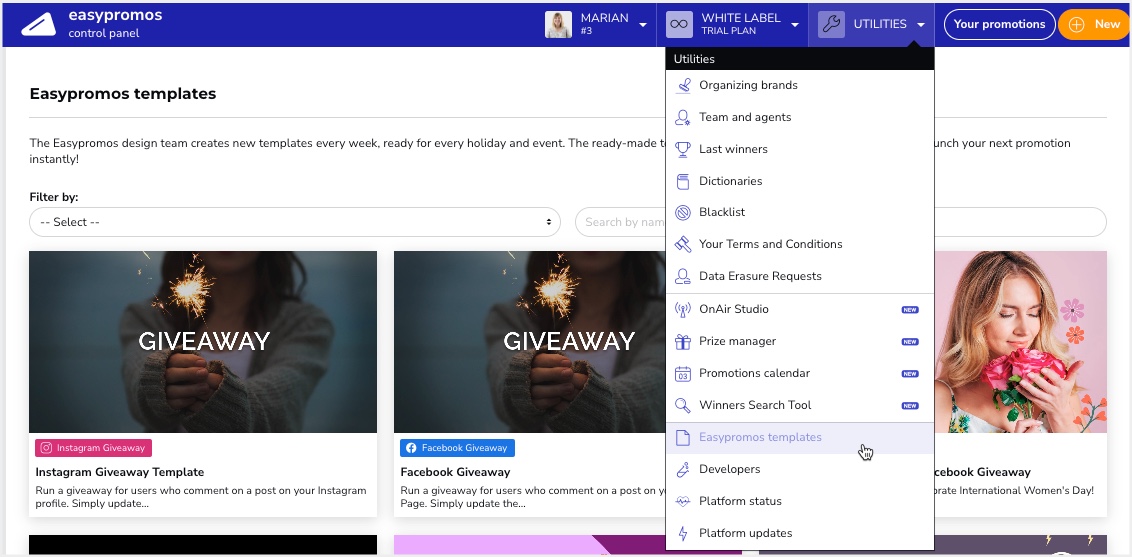The width and height of the screenshot is (1132, 557).
Task: Open the Instagram Giveaway Template thumbnail
Action: click(x=203, y=342)
